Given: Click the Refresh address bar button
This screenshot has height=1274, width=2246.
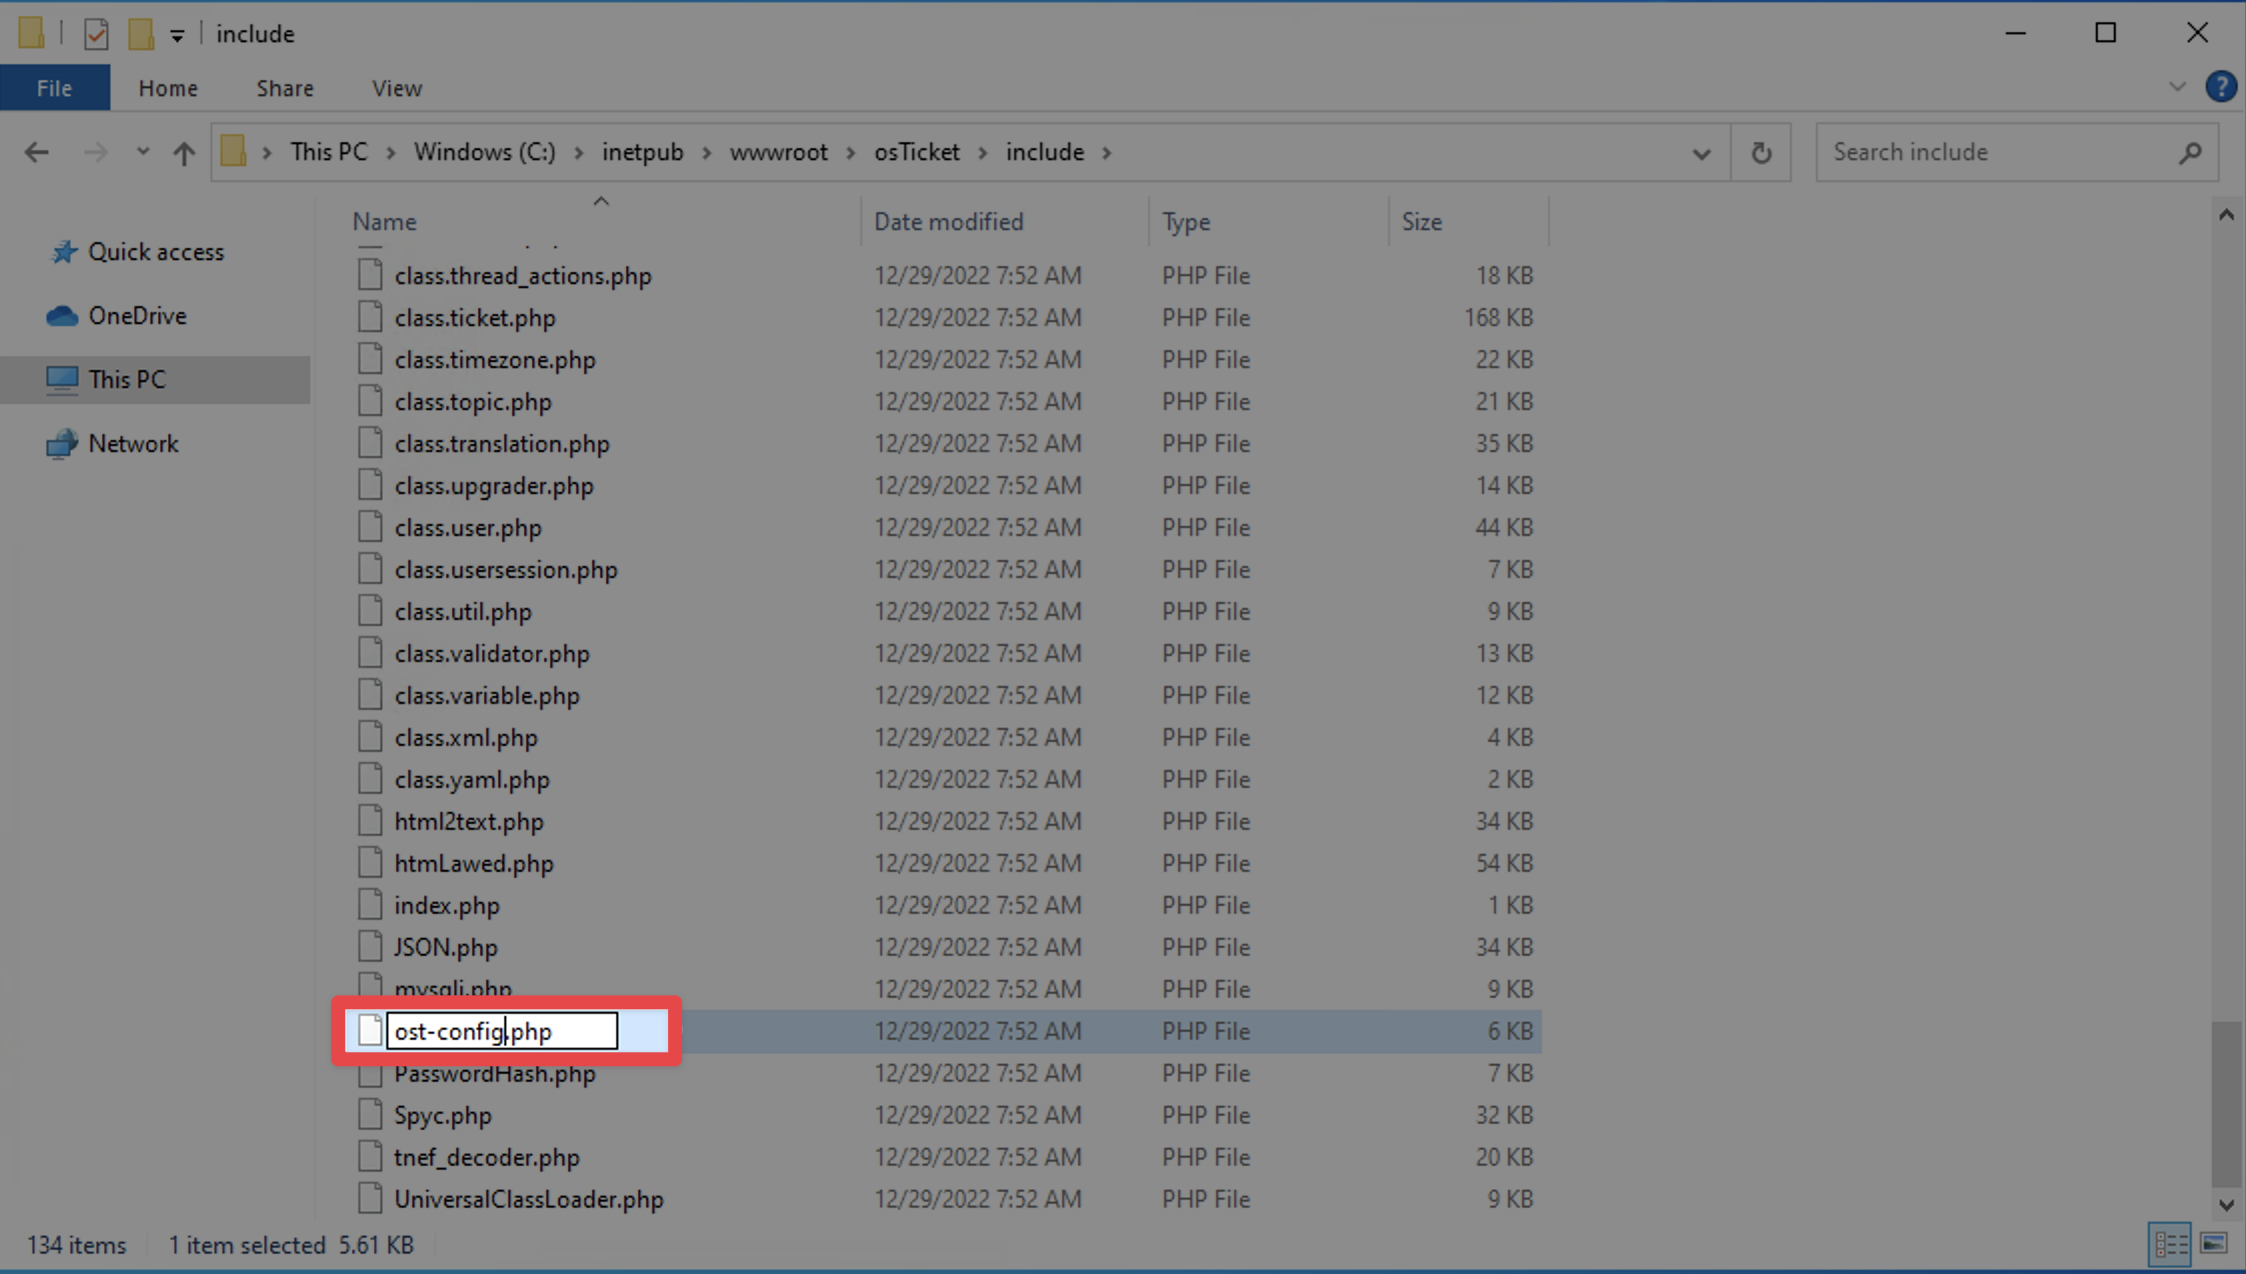Looking at the screenshot, I should (x=1761, y=152).
